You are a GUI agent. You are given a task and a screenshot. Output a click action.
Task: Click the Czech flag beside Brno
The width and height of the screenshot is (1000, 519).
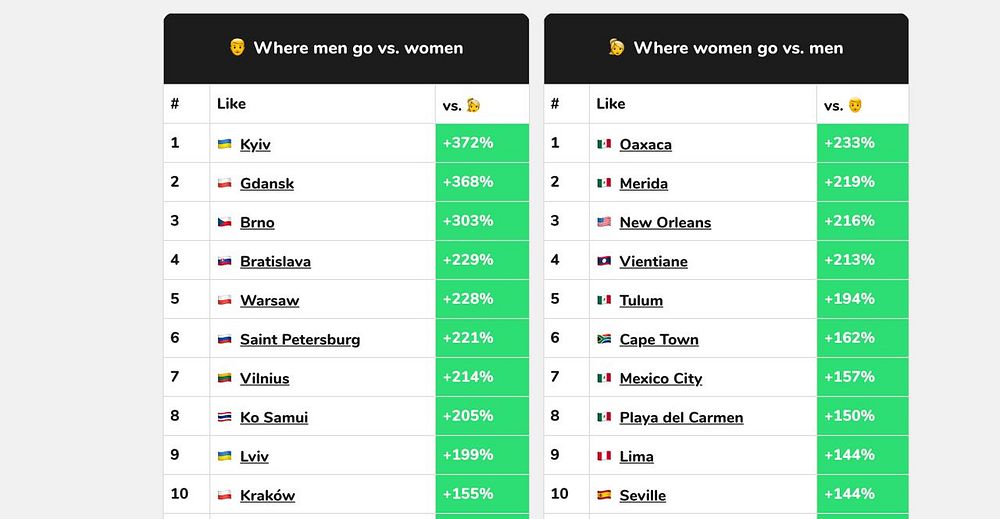(x=225, y=222)
